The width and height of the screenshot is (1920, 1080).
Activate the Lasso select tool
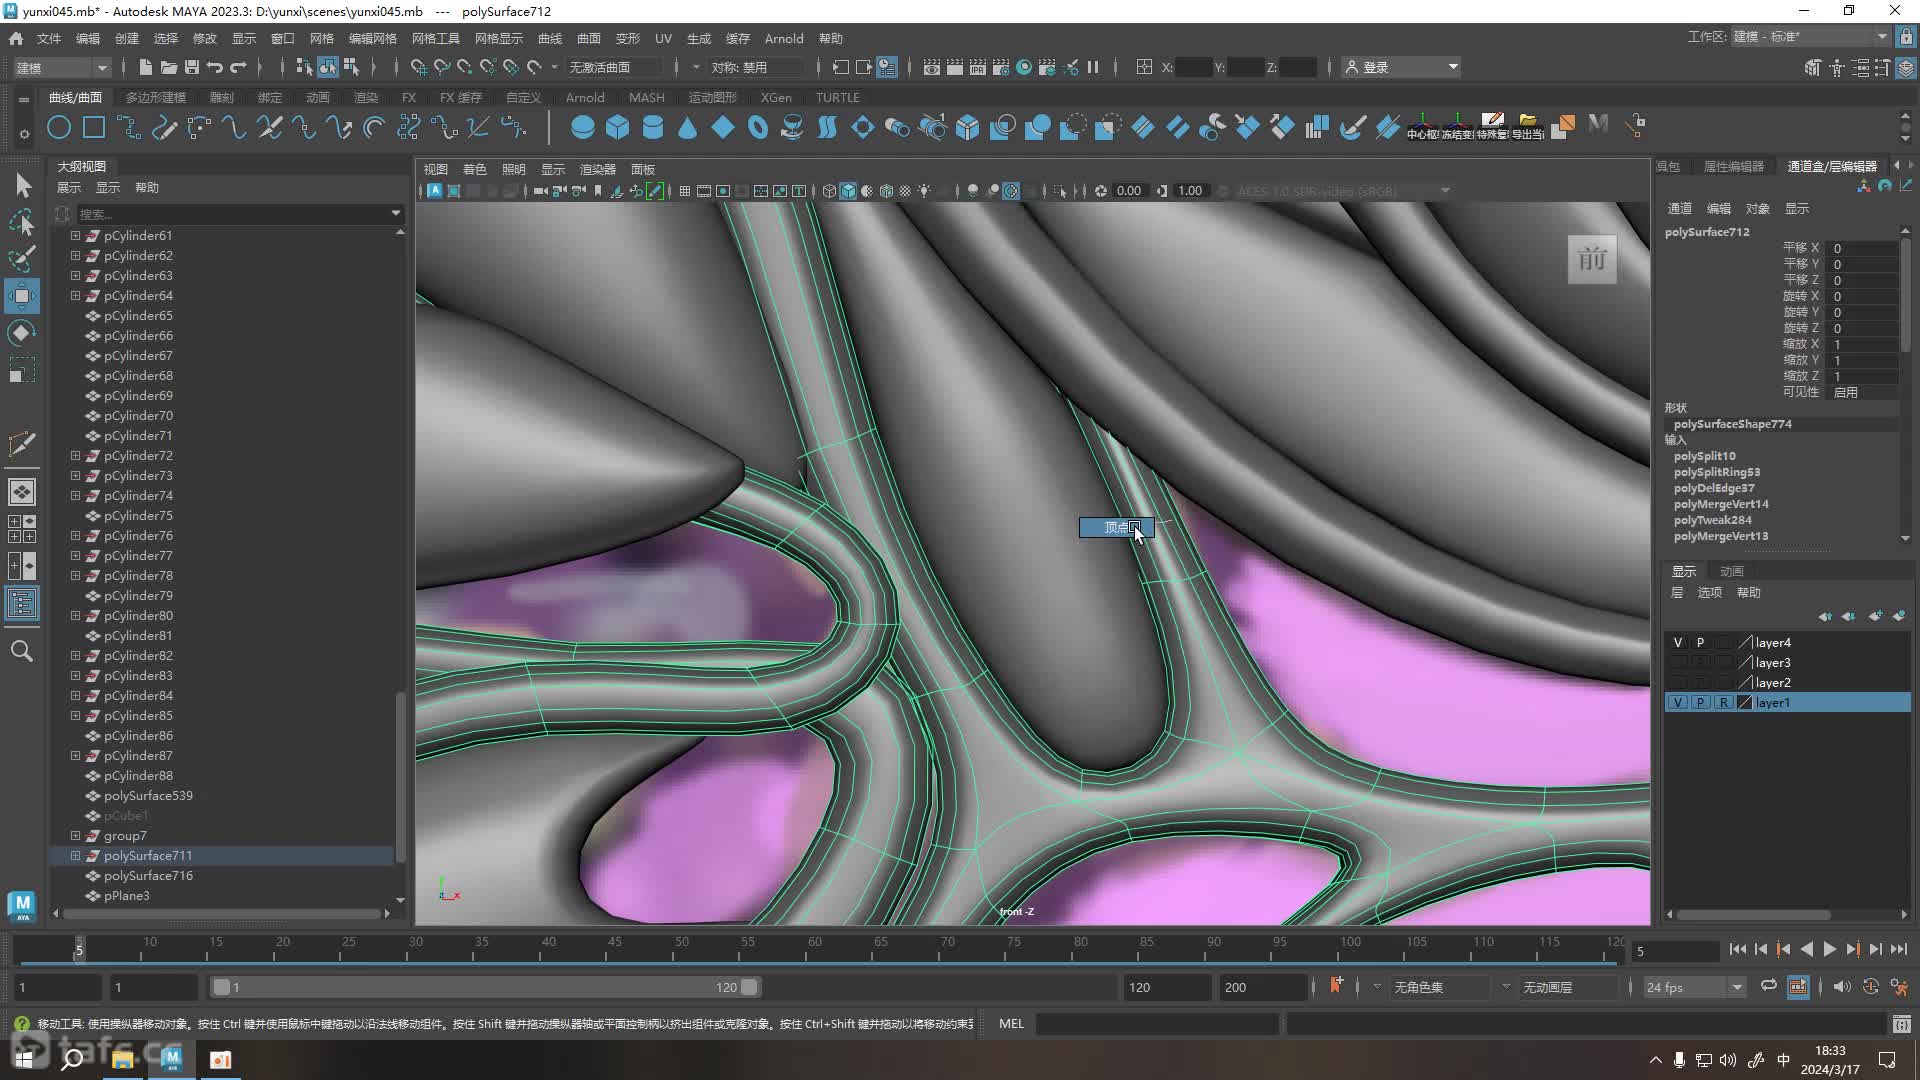pyautogui.click(x=22, y=222)
